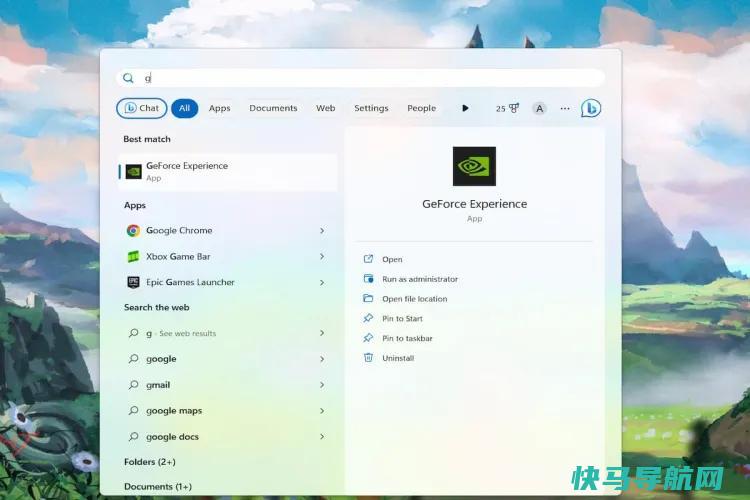Switch to the Web filter tab

coord(326,108)
